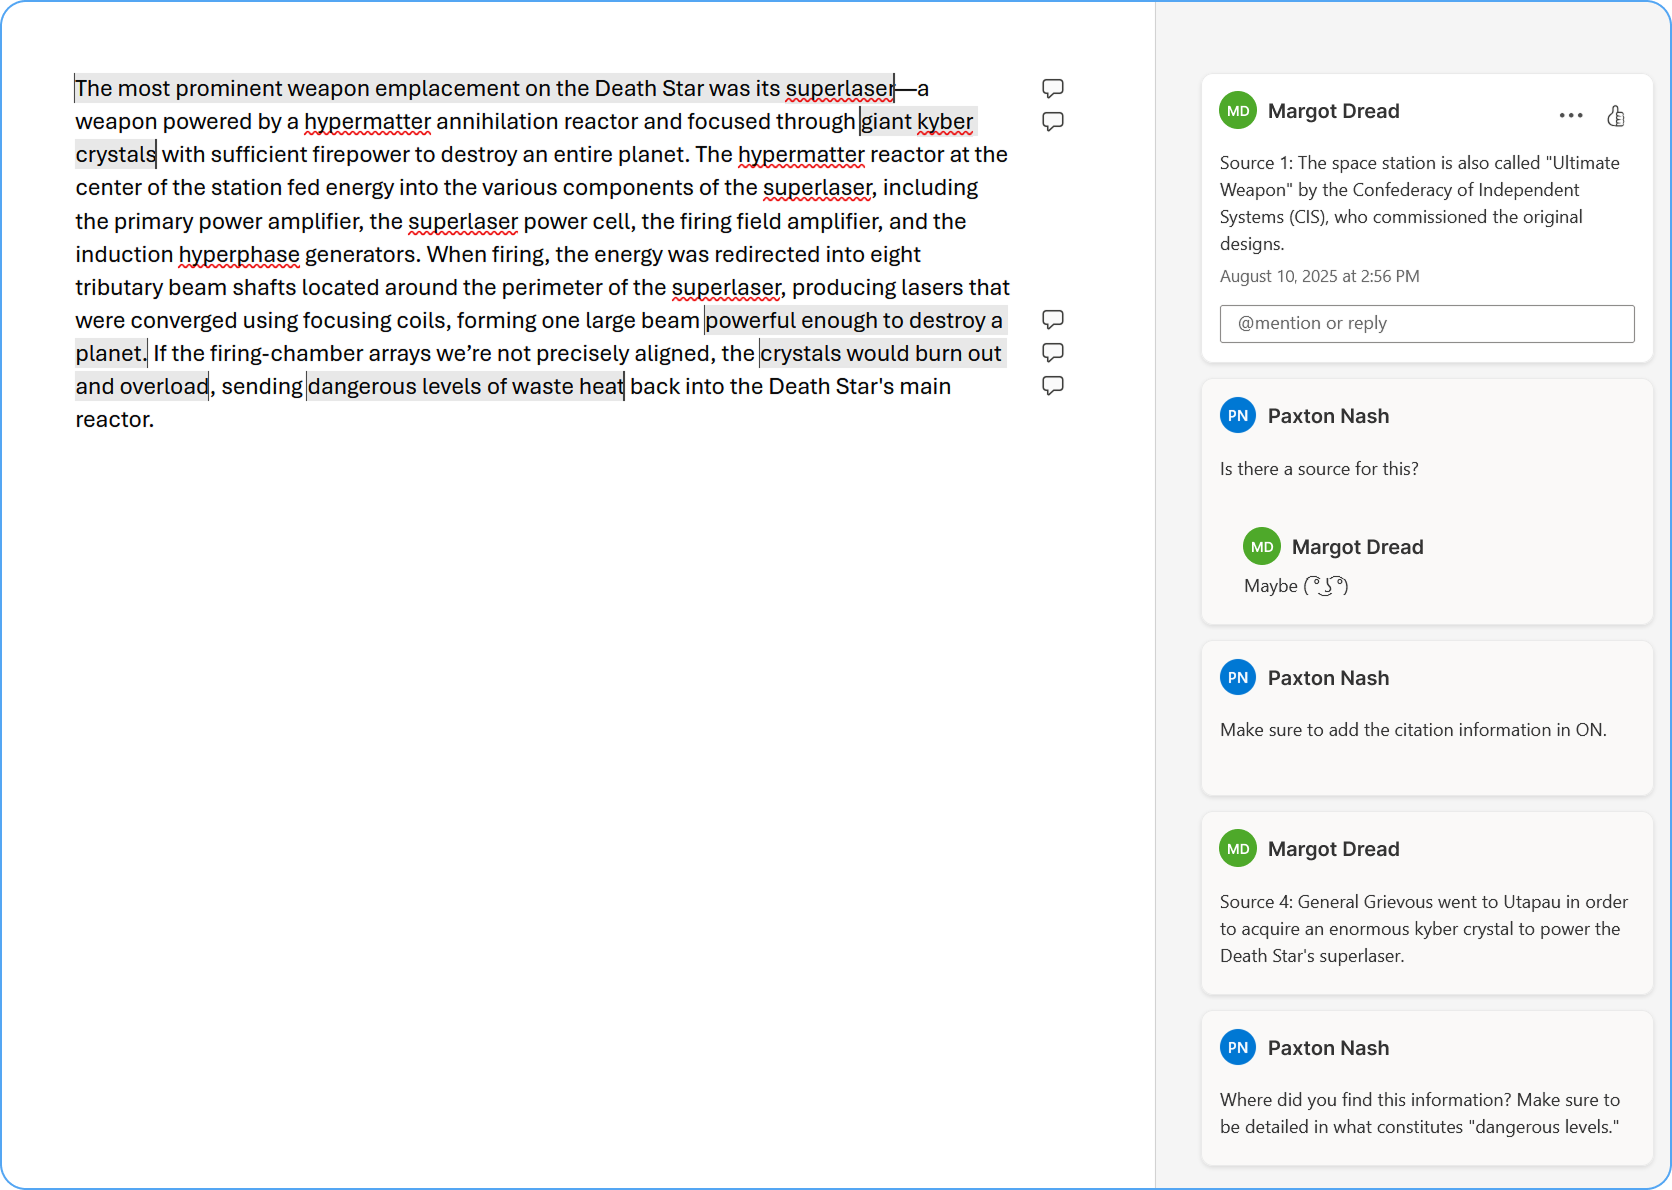Click highlighted text 'powerful enough to destroy a'
Image resolution: width=1672 pixels, height=1190 pixels.
tap(854, 320)
